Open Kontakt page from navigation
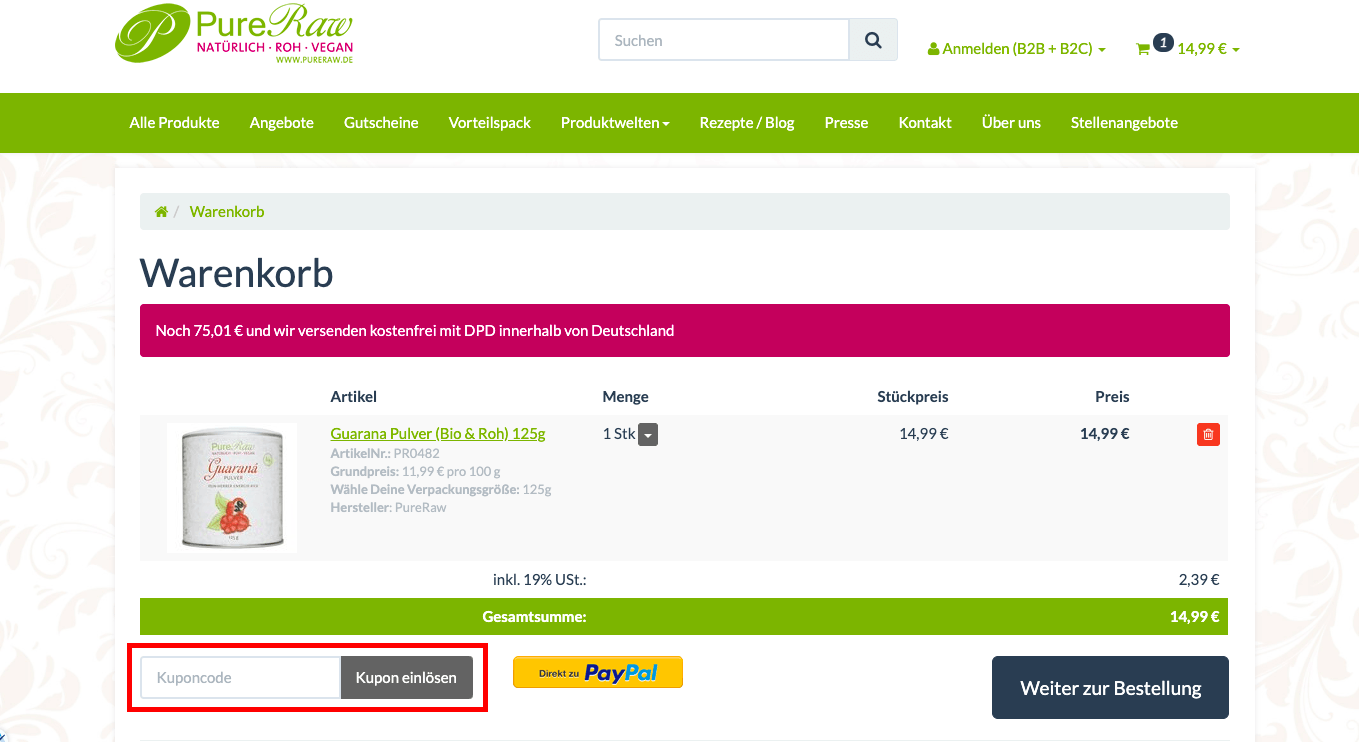The width and height of the screenshot is (1359, 742). coord(925,123)
